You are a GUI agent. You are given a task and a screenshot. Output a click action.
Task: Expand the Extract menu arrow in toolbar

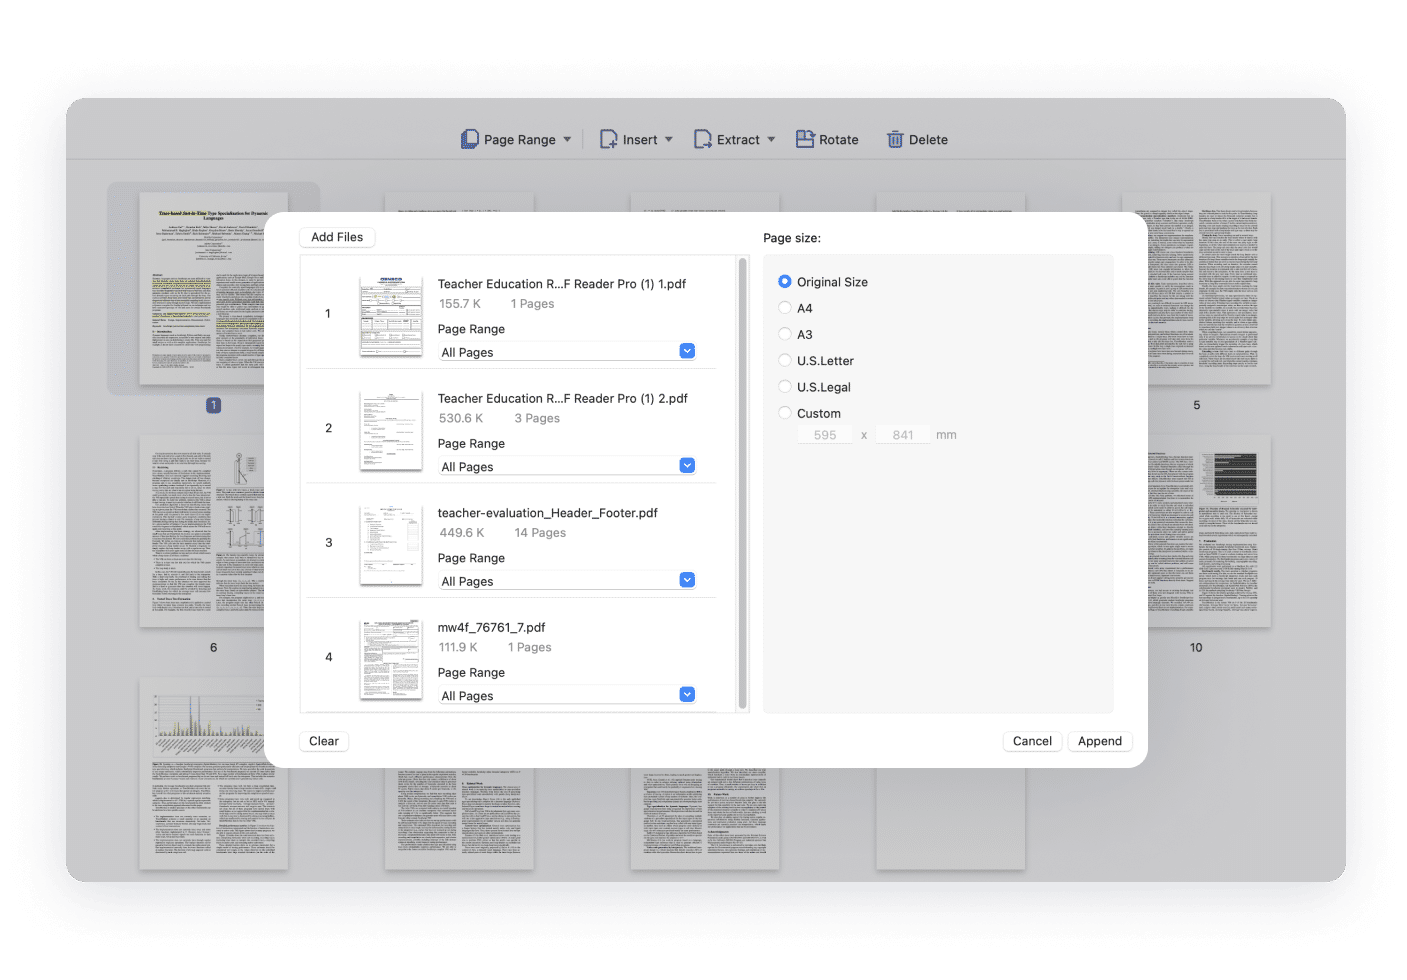tap(771, 140)
